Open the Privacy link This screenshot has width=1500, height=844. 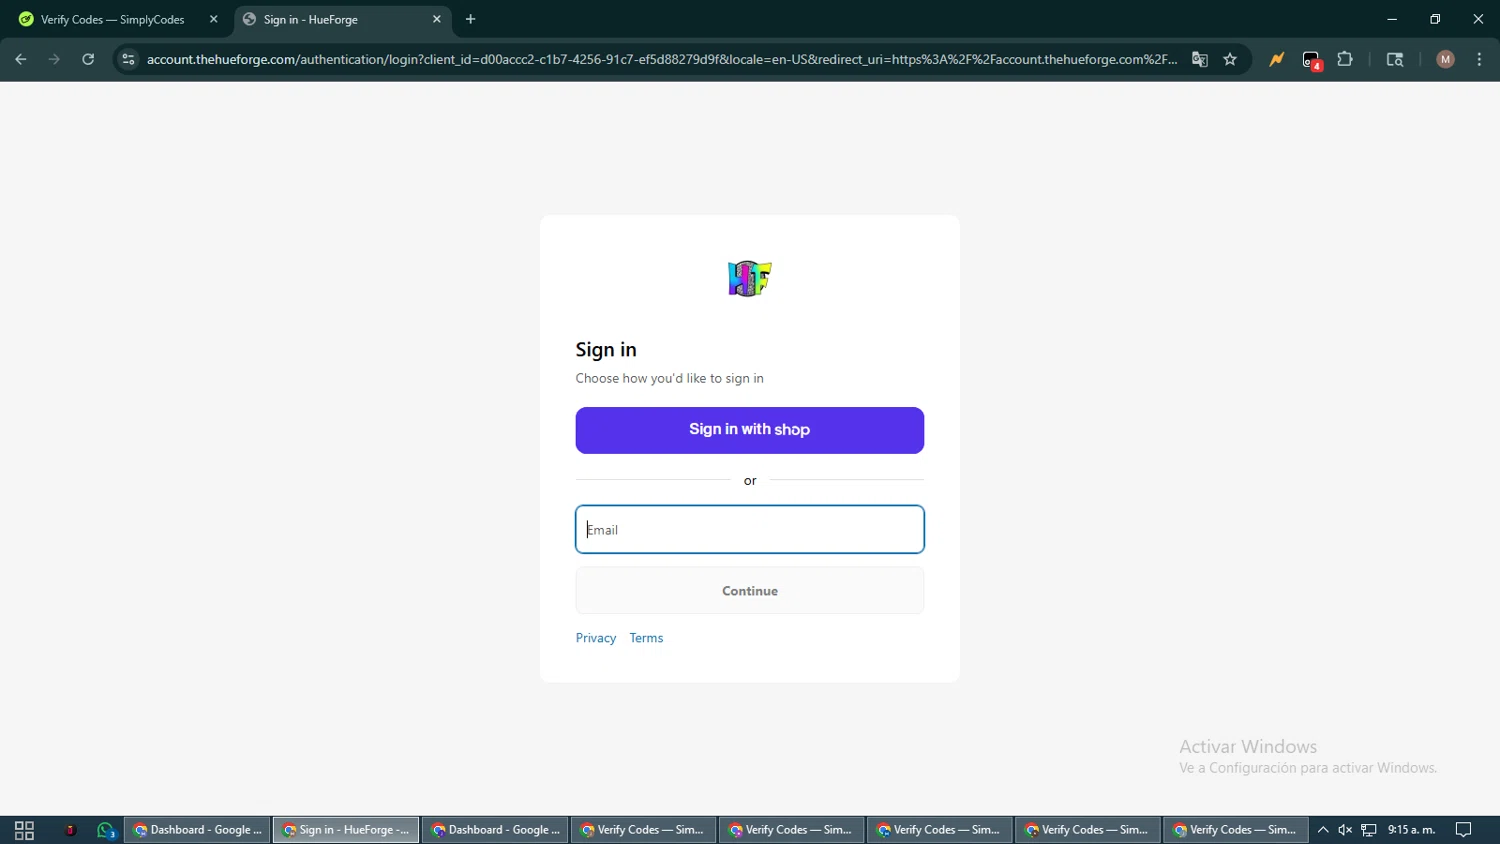tap(596, 638)
